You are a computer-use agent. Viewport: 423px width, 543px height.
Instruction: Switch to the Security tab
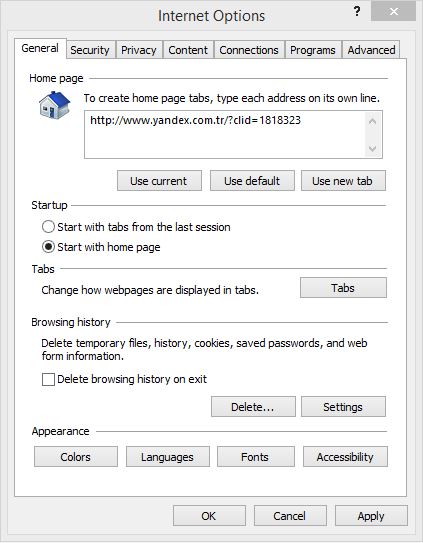coord(90,50)
